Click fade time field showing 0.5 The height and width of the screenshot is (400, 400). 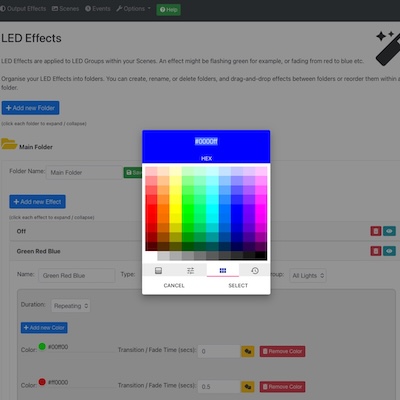tap(219, 387)
